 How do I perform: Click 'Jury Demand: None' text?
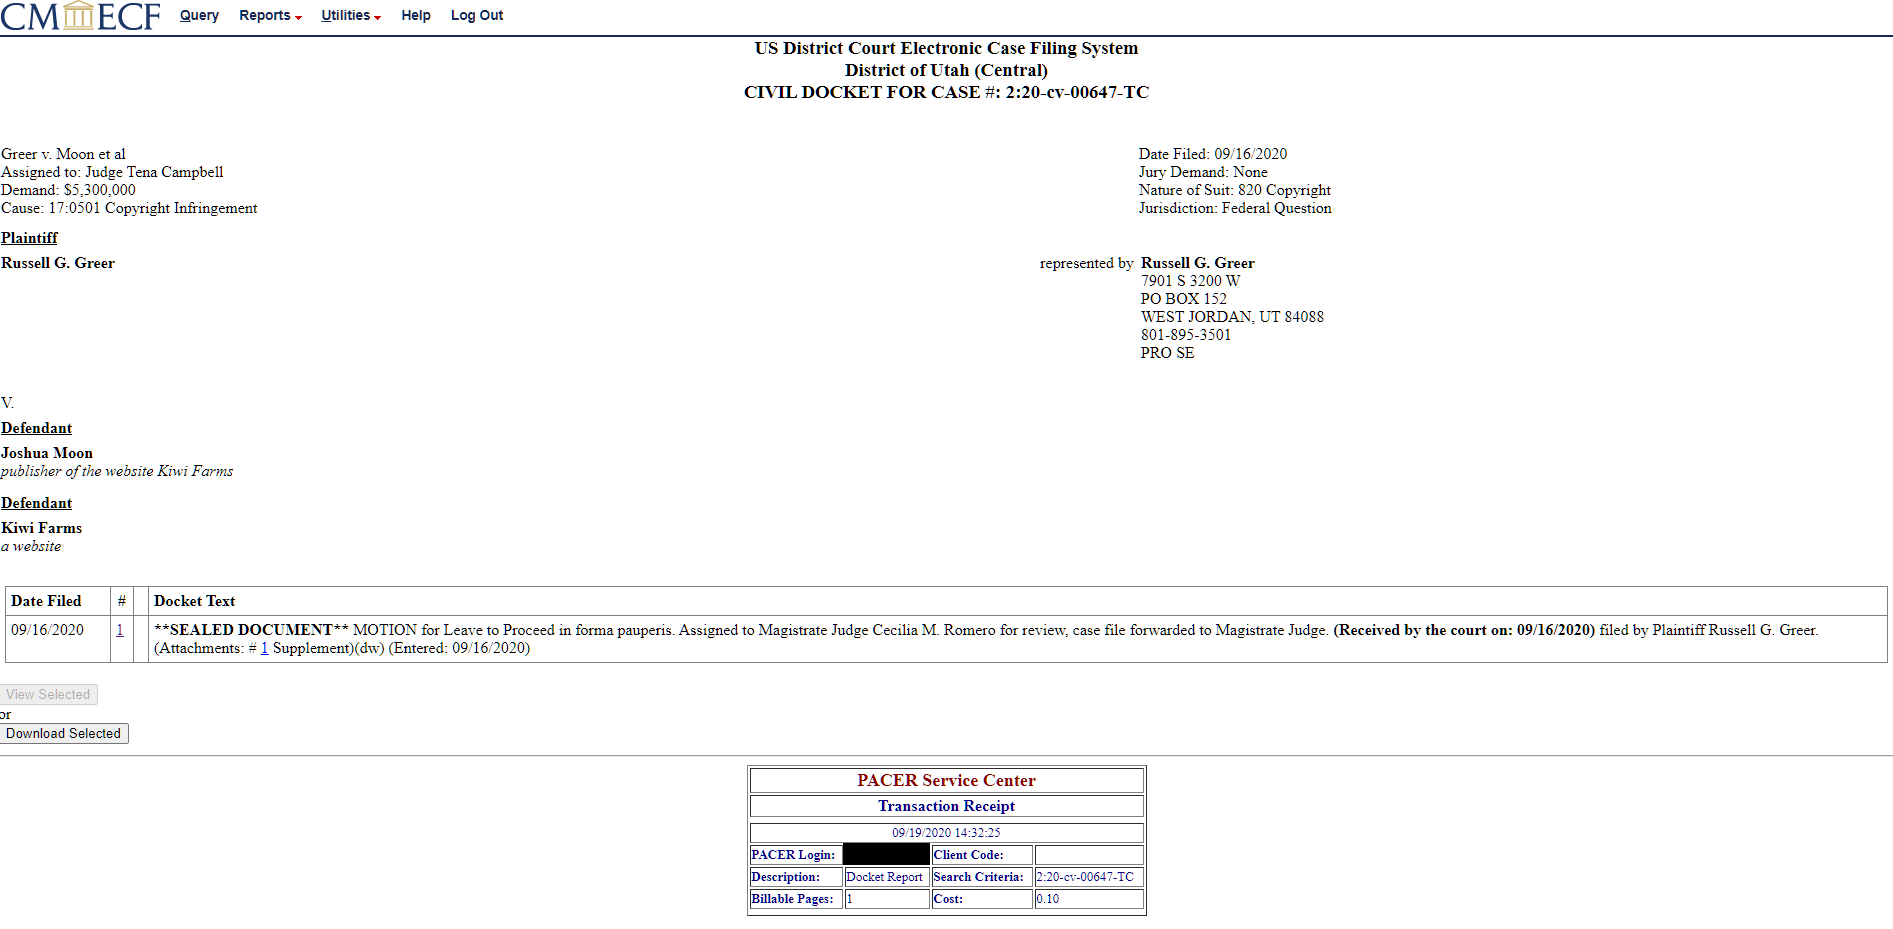1203,172
